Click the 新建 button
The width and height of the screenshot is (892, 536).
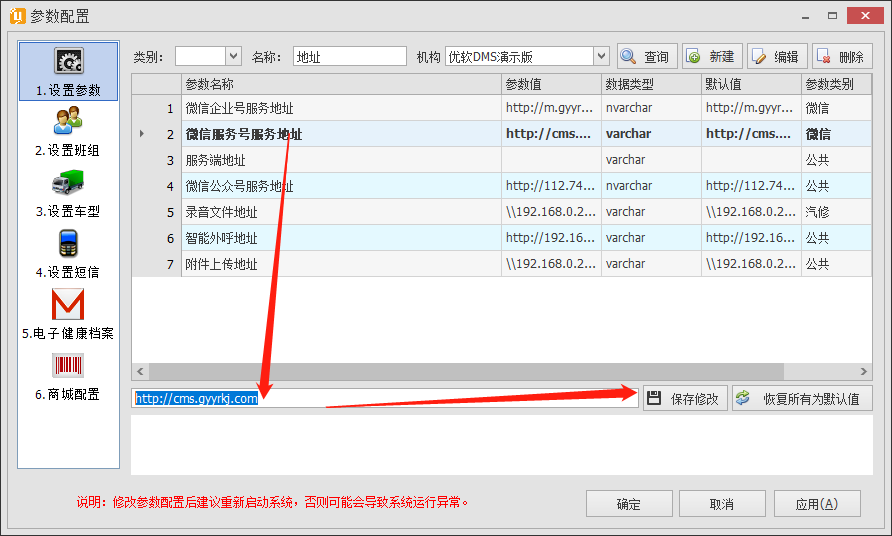pos(712,56)
